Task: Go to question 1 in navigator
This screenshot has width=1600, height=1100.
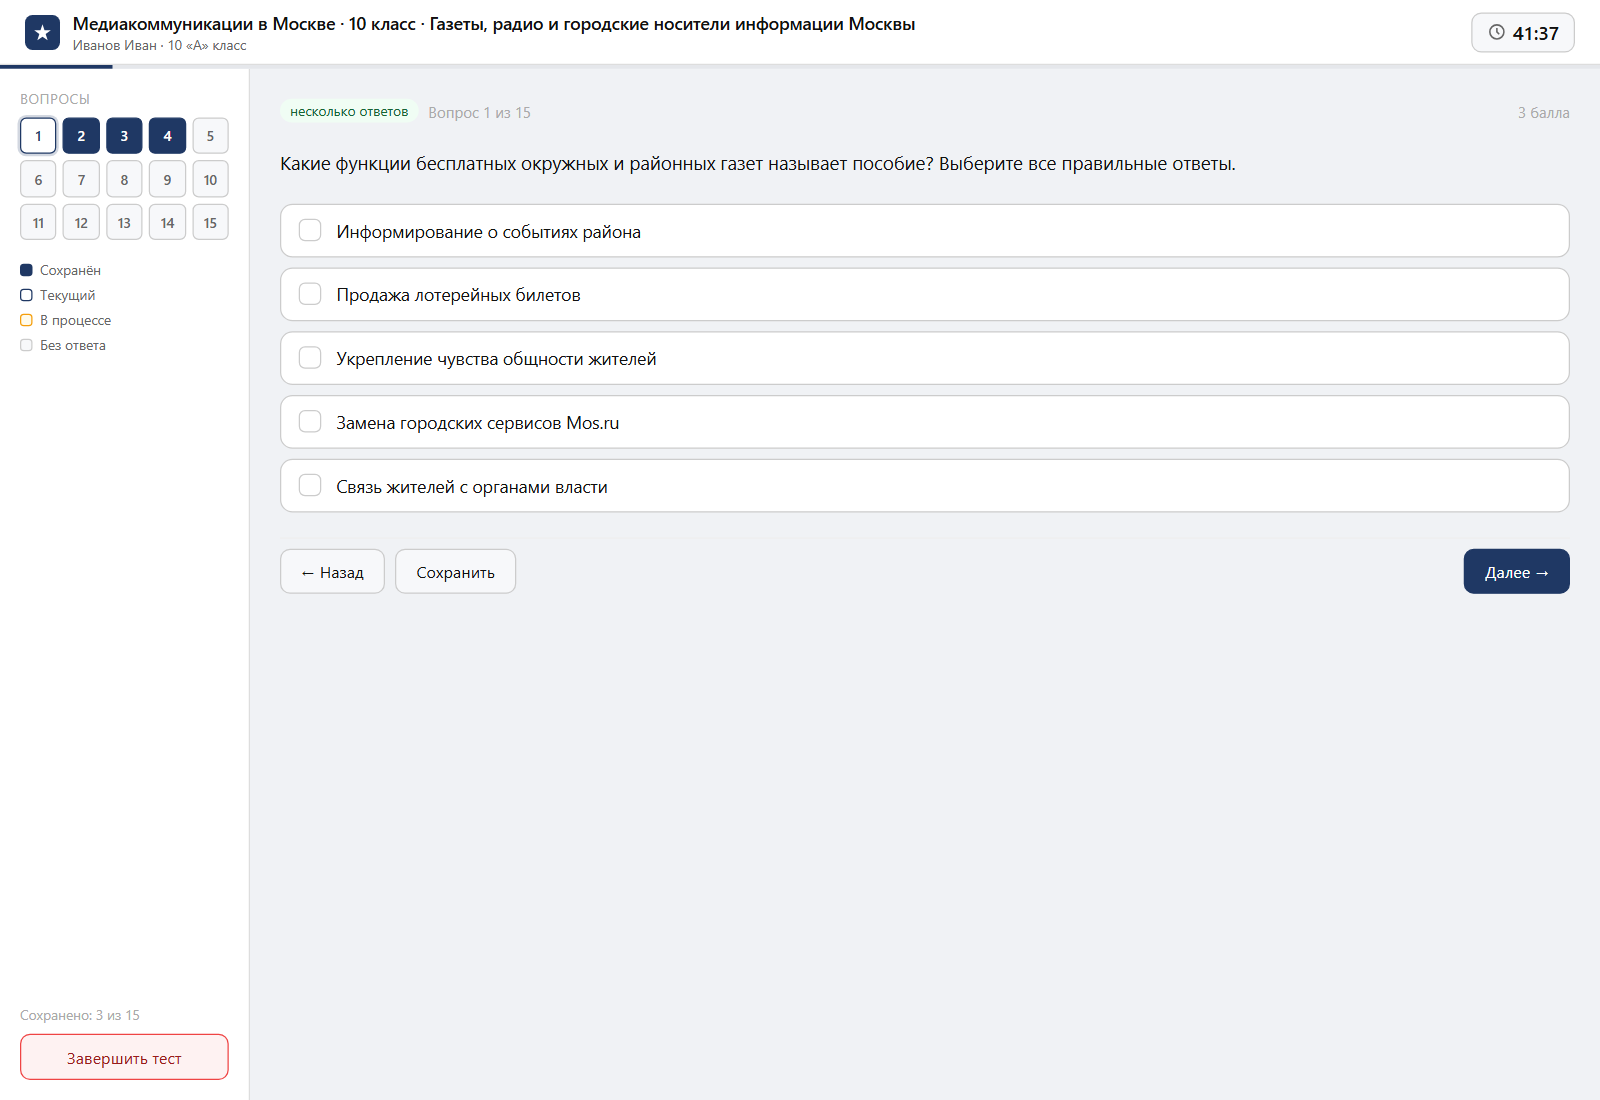Action: (38, 136)
